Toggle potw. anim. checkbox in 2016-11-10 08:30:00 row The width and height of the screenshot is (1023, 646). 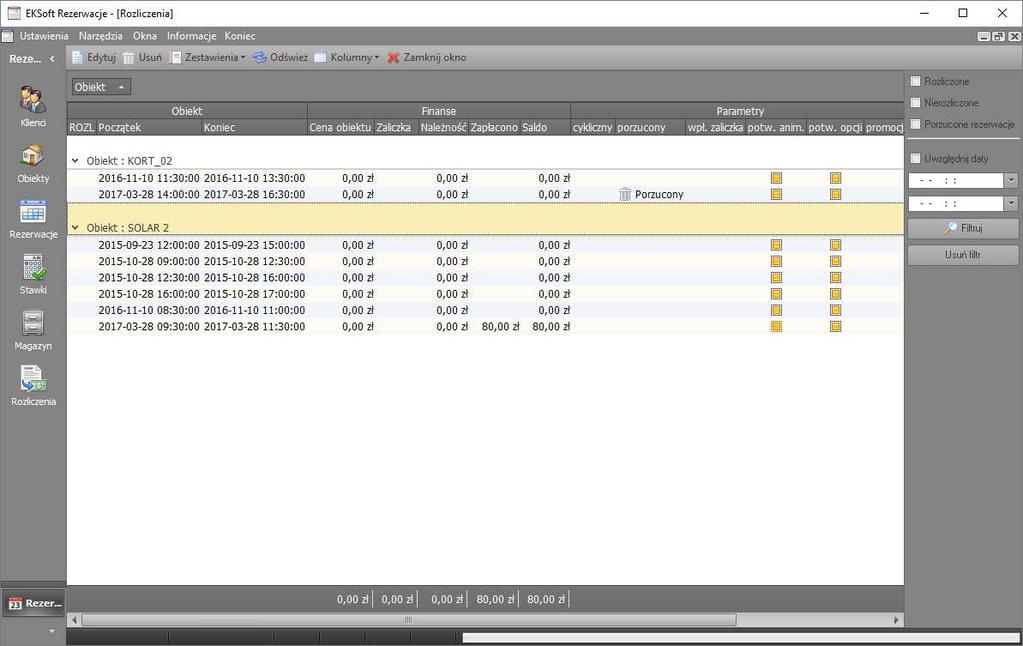tap(776, 311)
